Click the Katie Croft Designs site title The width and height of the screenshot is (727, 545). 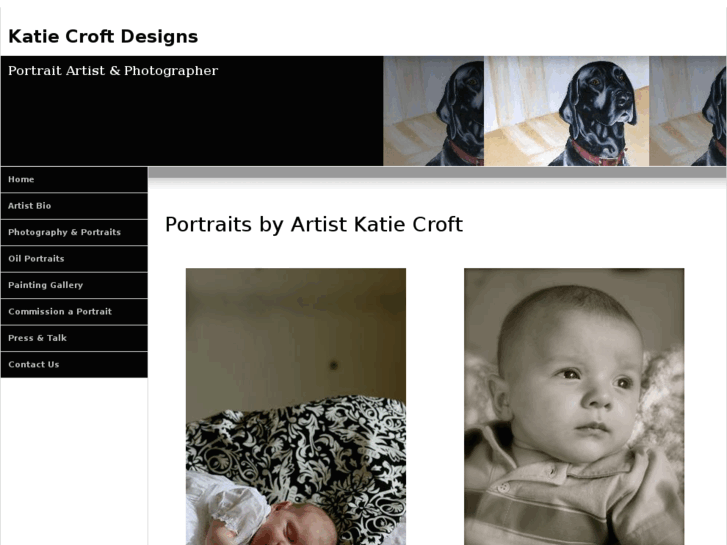click(x=103, y=37)
